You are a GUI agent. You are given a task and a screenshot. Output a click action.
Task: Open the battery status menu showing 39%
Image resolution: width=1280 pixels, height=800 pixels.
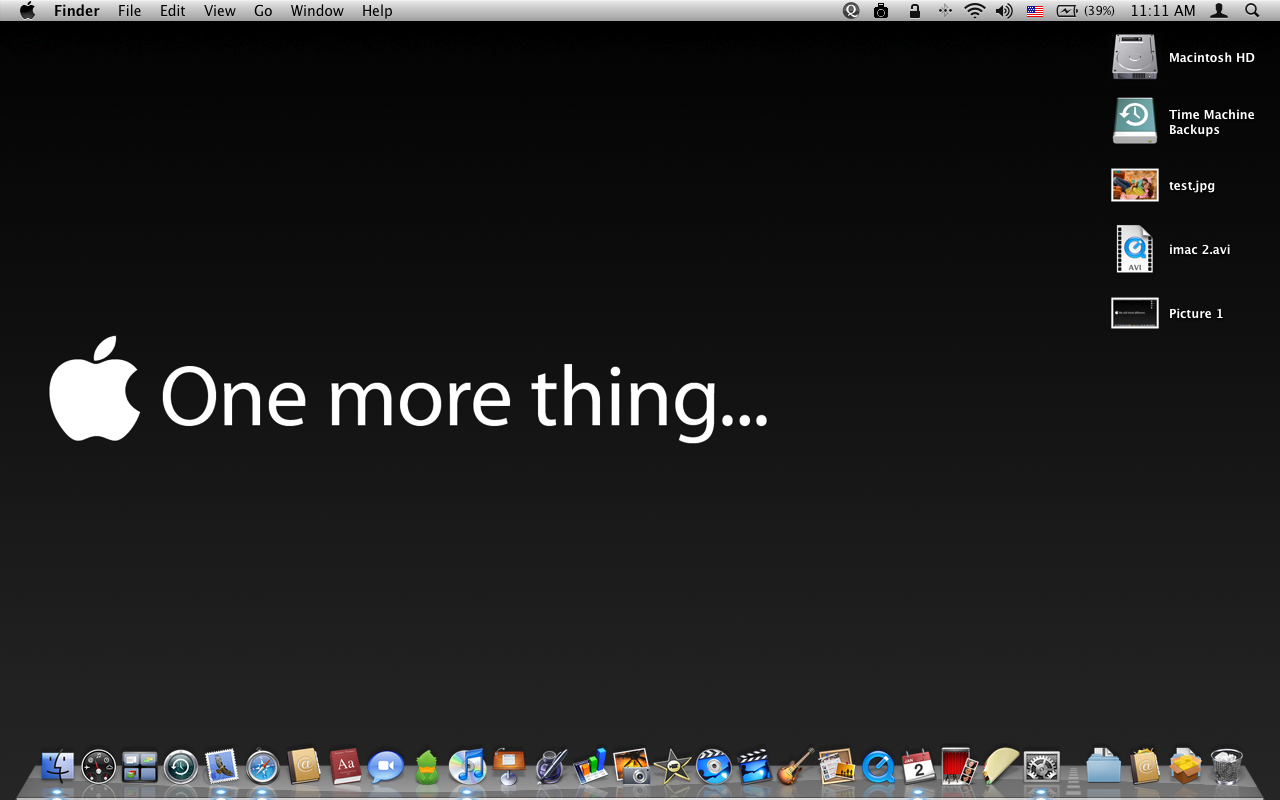pyautogui.click(x=1086, y=11)
